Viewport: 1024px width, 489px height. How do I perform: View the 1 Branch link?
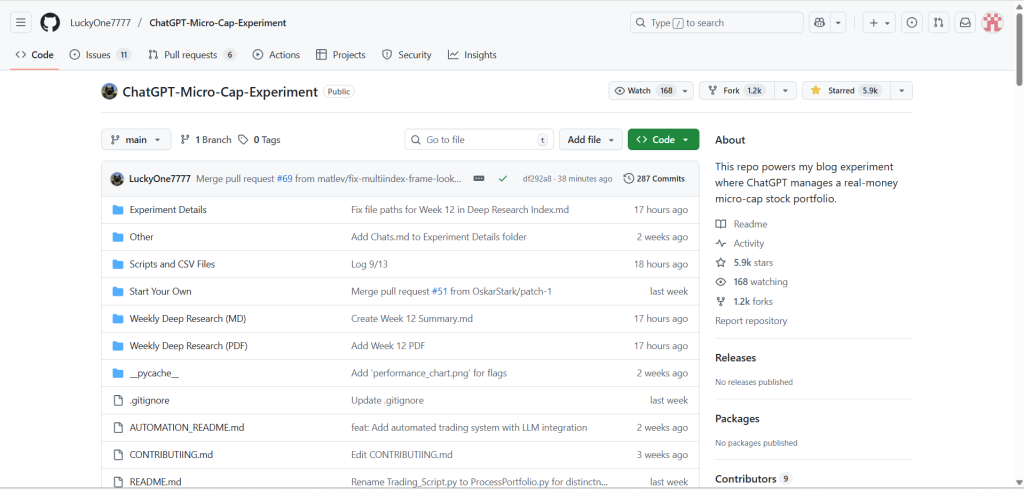click(206, 140)
